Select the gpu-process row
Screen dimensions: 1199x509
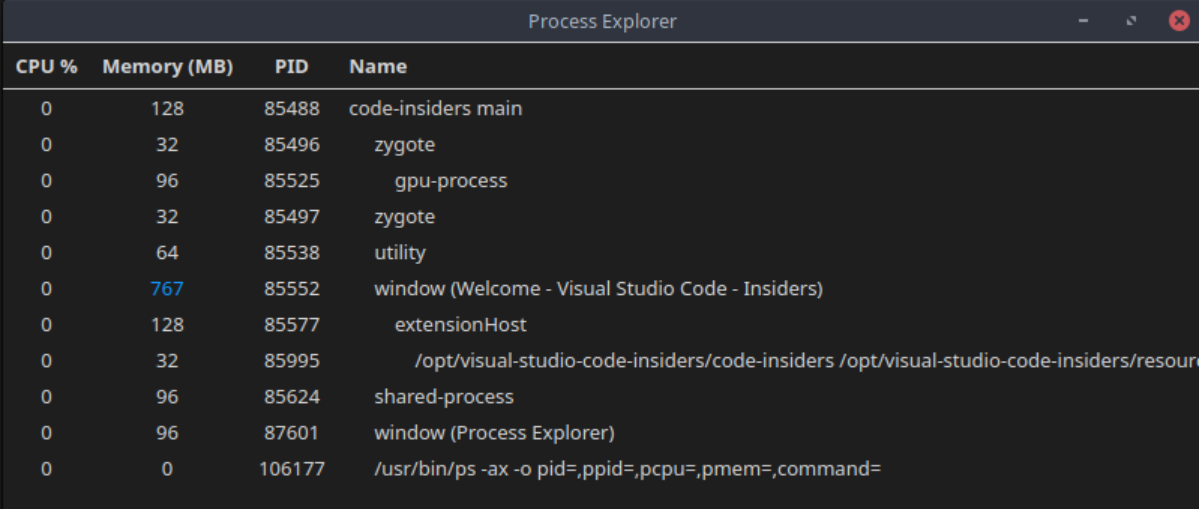600,181
